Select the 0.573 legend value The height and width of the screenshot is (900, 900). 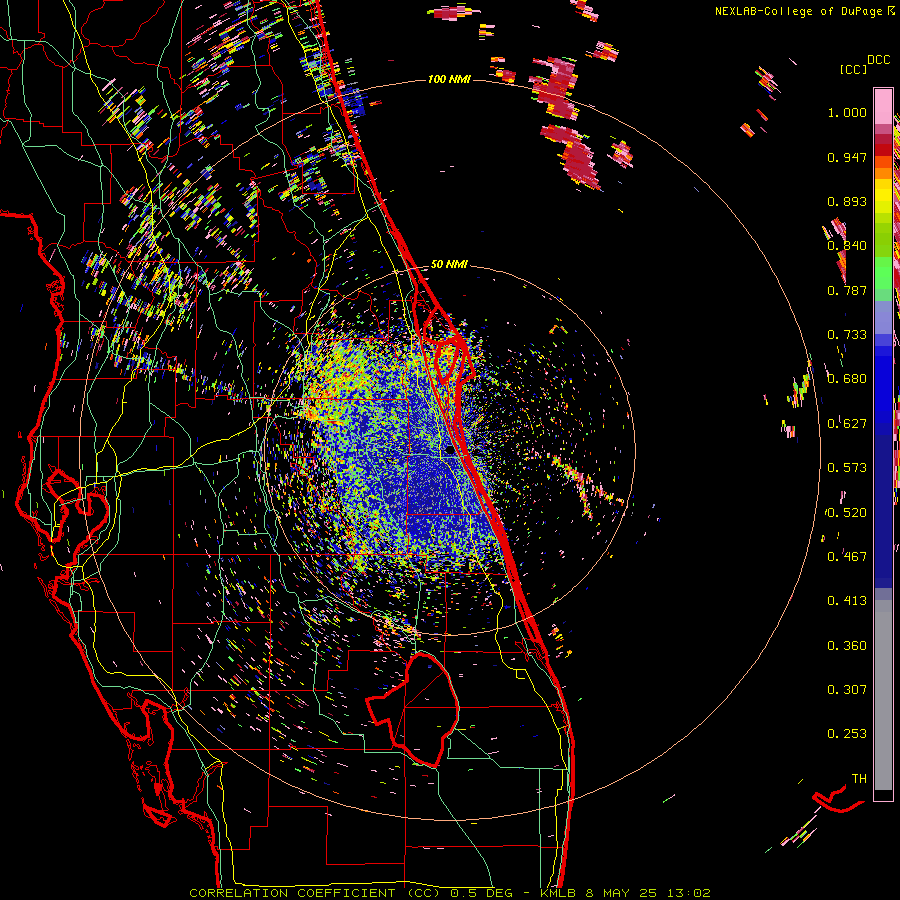point(847,468)
